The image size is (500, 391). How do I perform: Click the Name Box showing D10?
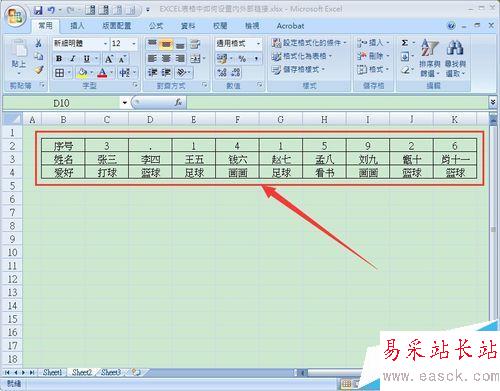(x=61, y=103)
